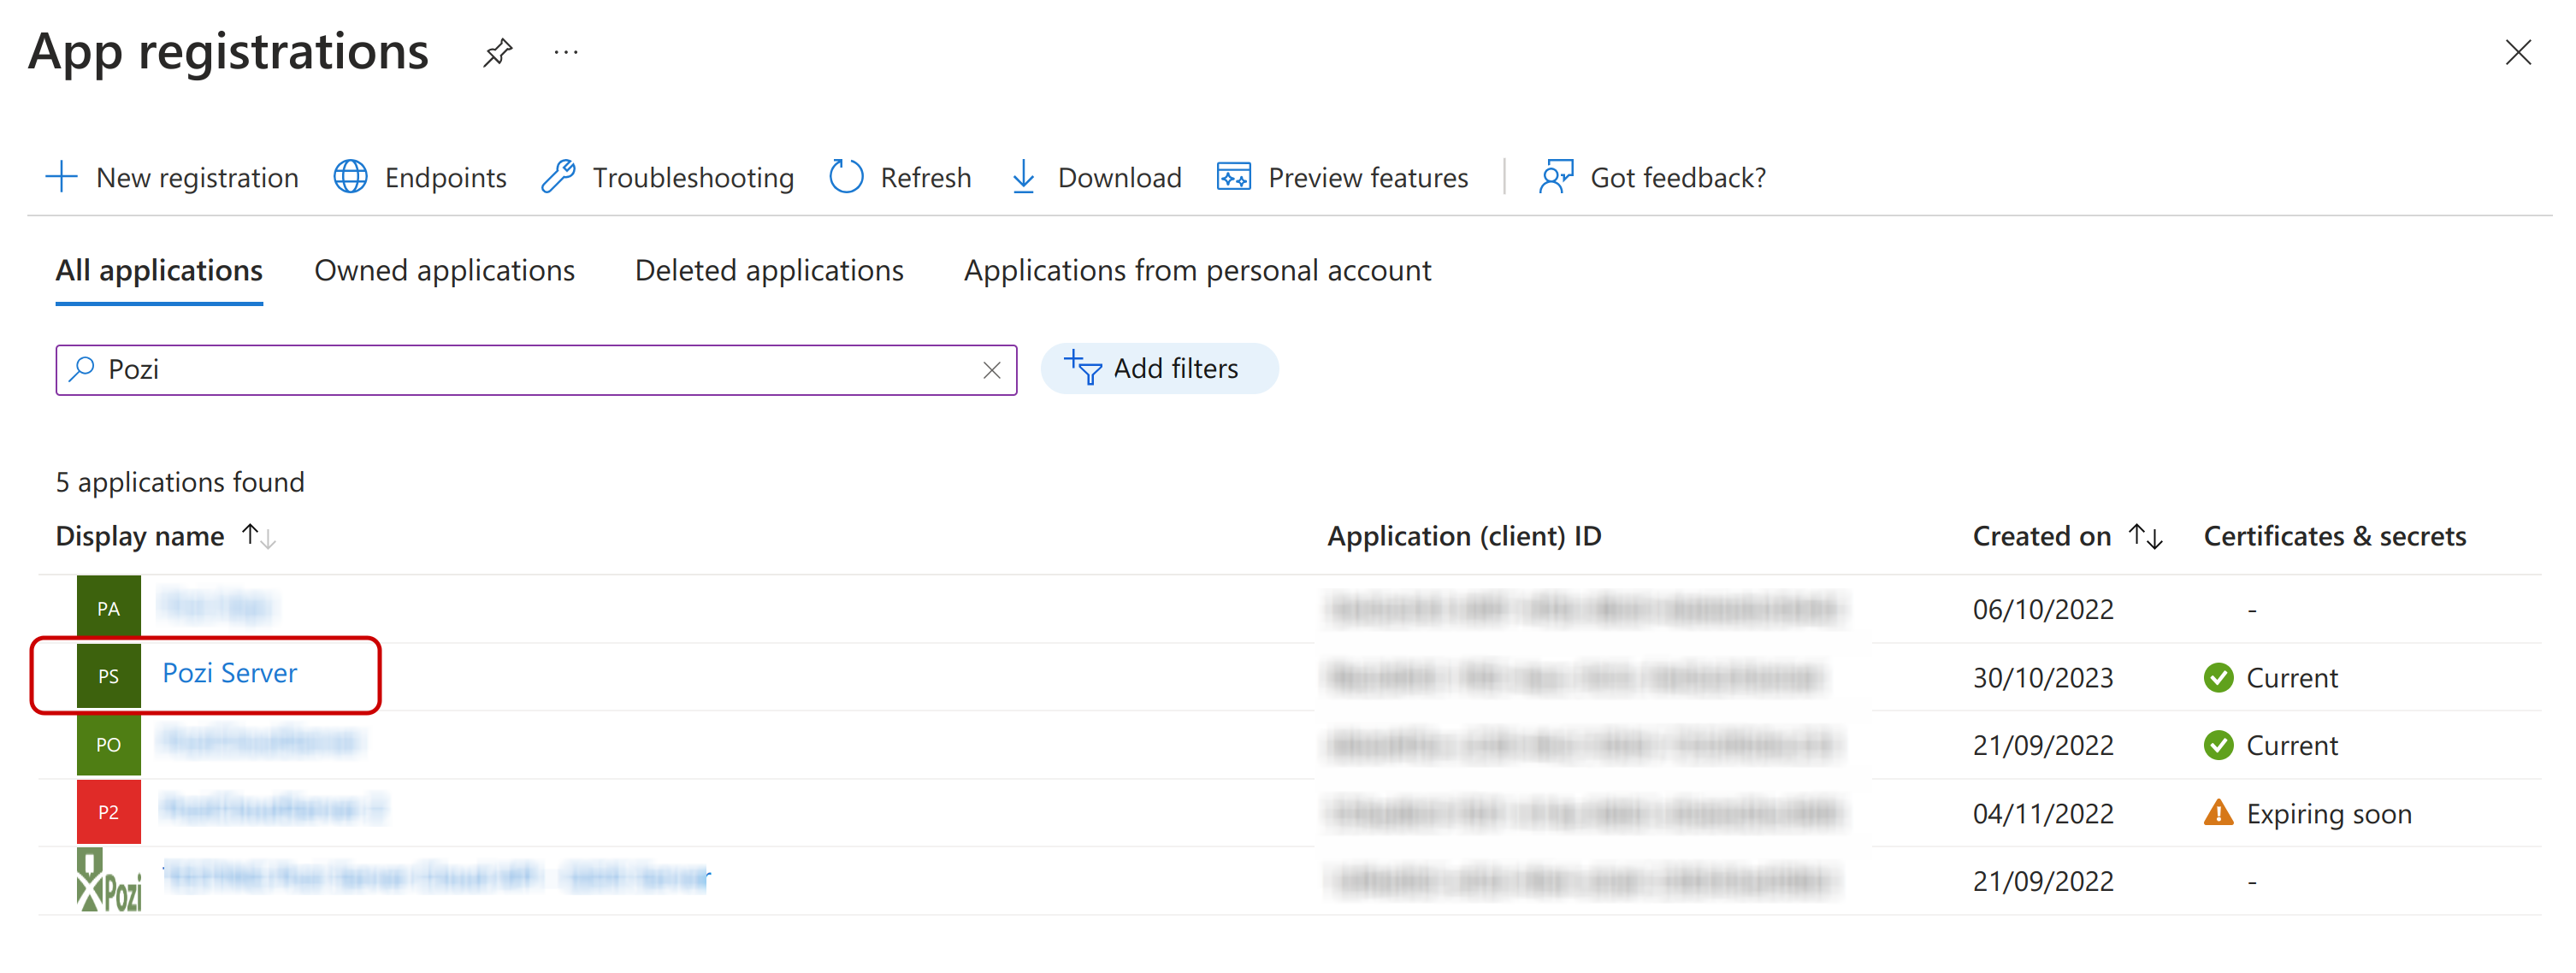This screenshot has width=2576, height=973.
Task: Click Got feedback? button
Action: point(1652,177)
